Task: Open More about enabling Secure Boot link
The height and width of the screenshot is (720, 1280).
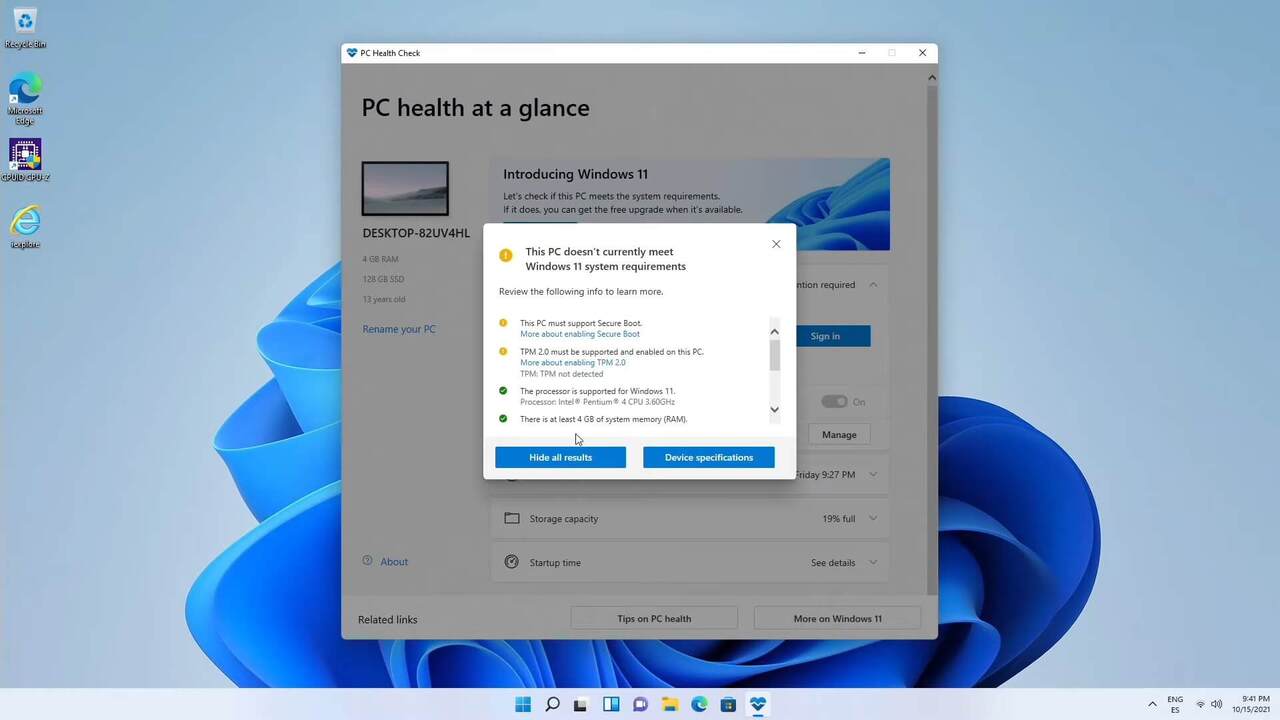Action: (580, 334)
